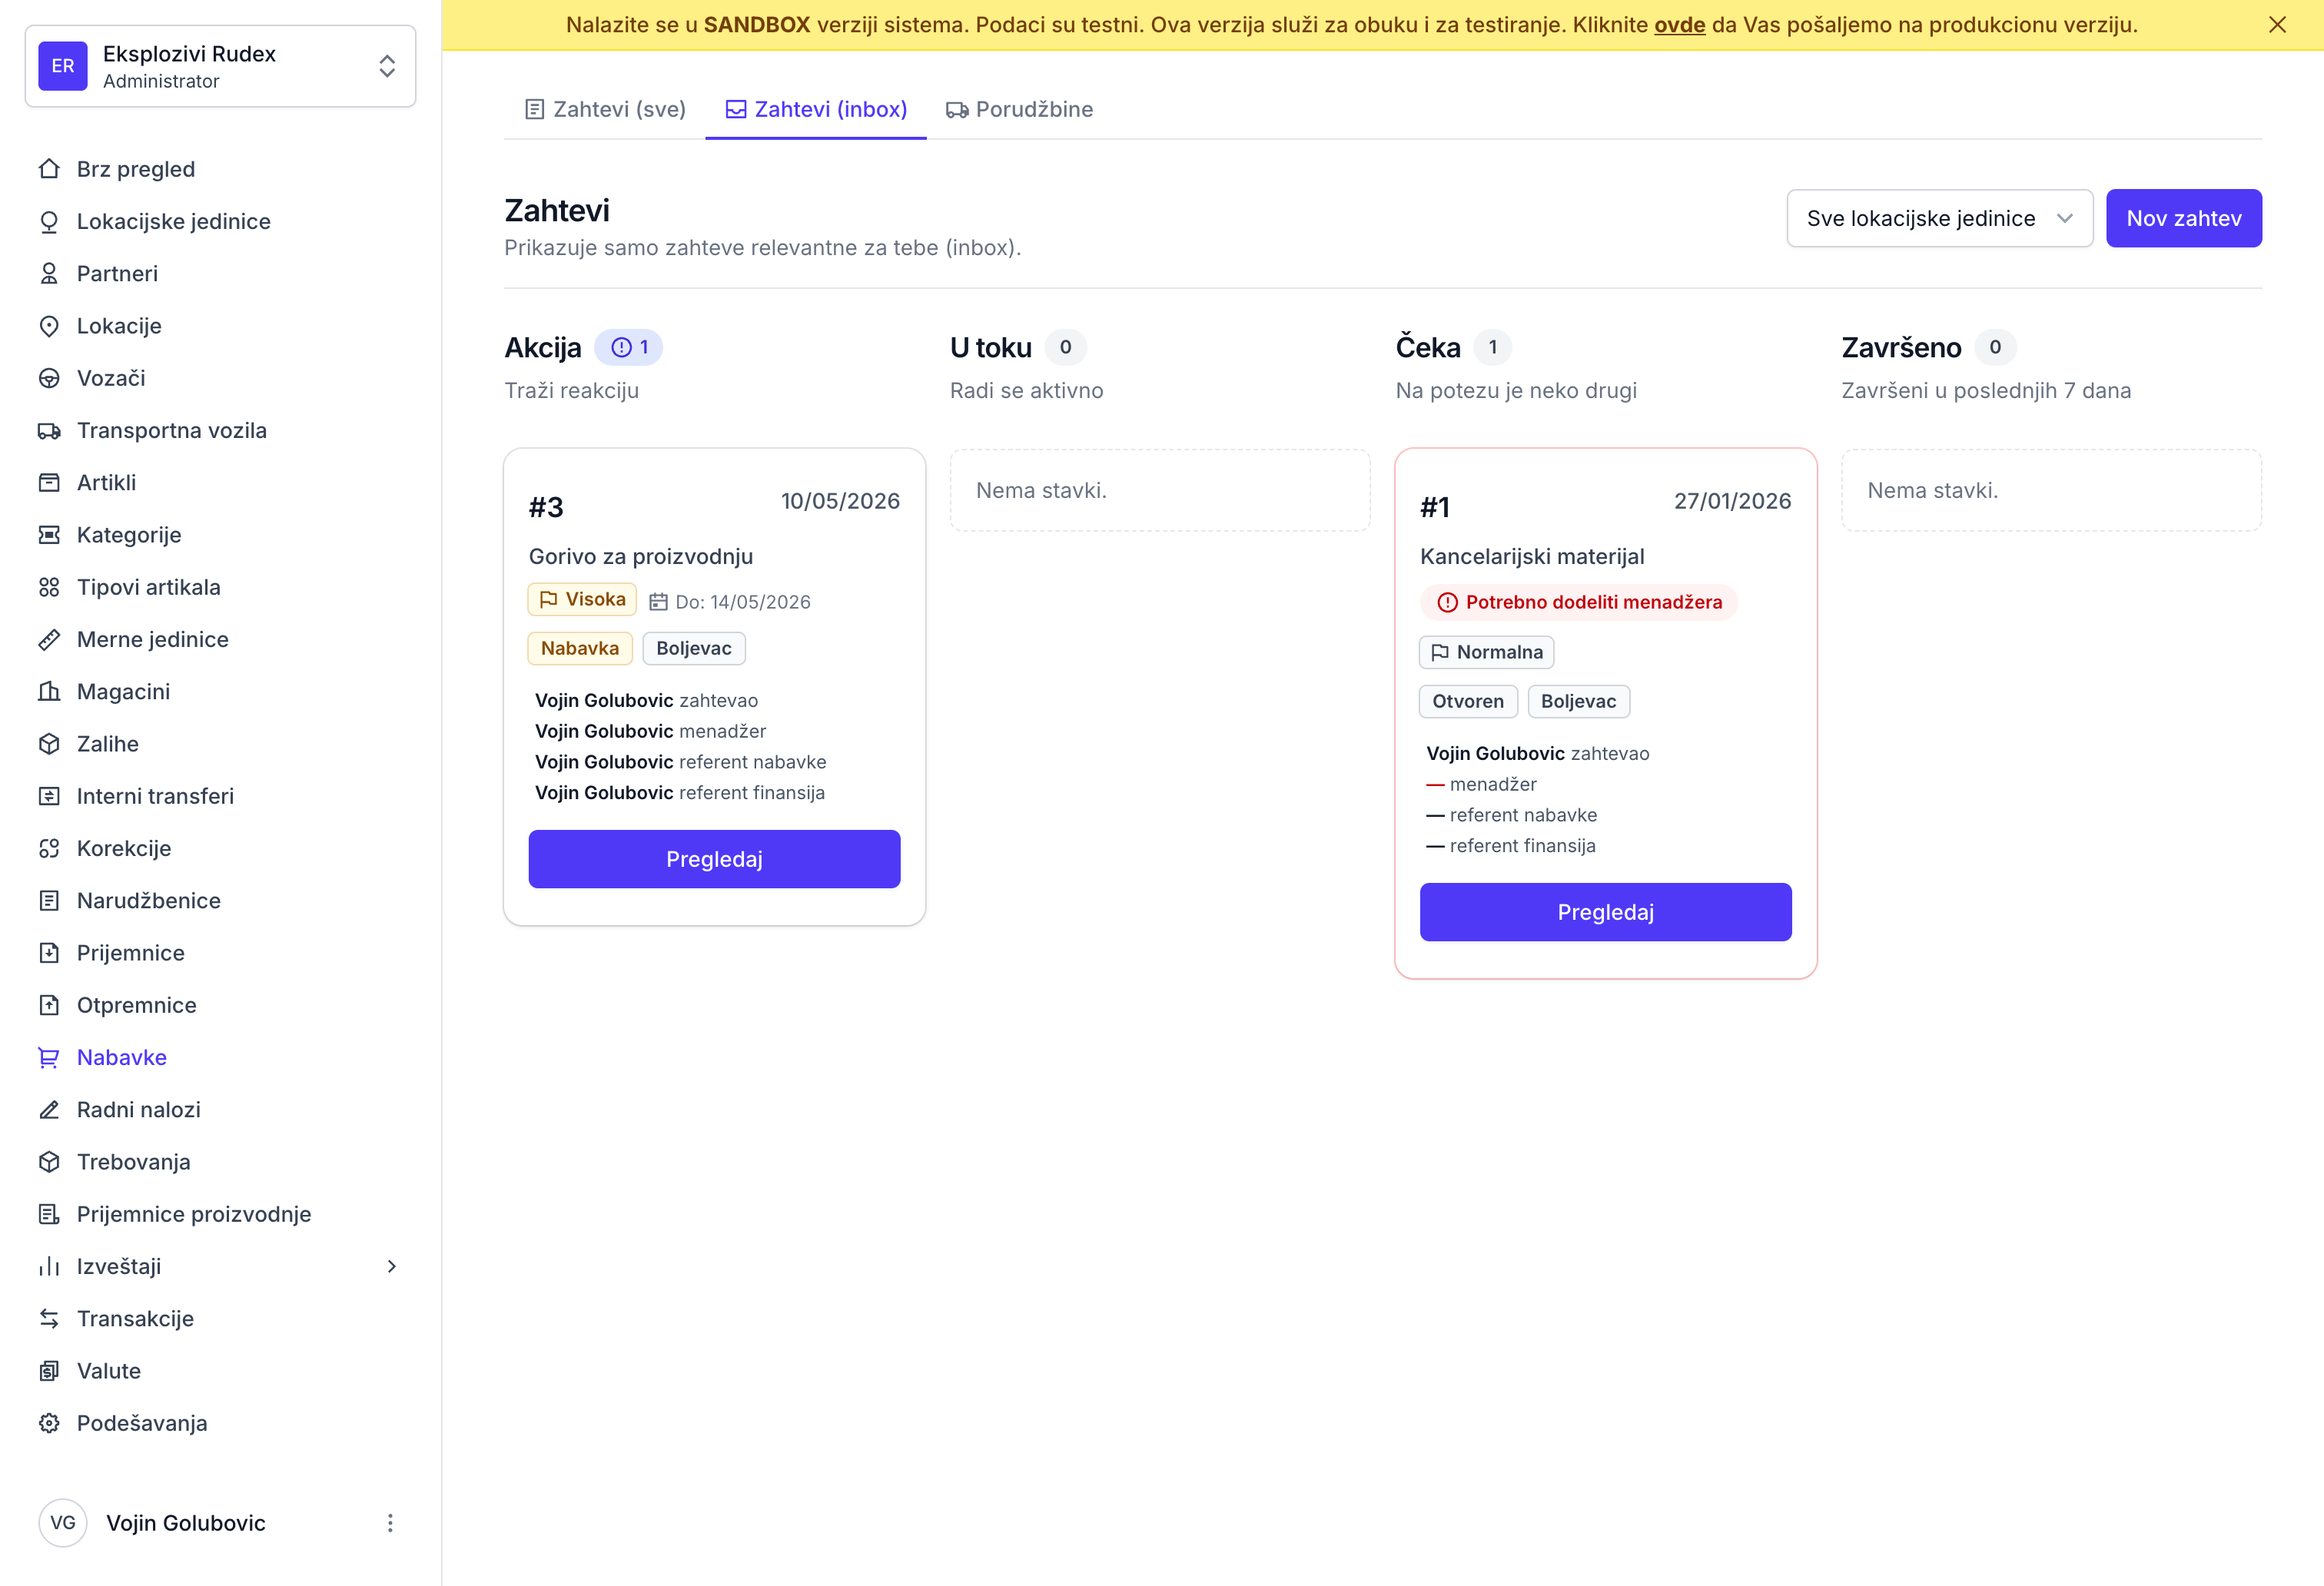Click Pregledaj on request #3

tap(714, 859)
